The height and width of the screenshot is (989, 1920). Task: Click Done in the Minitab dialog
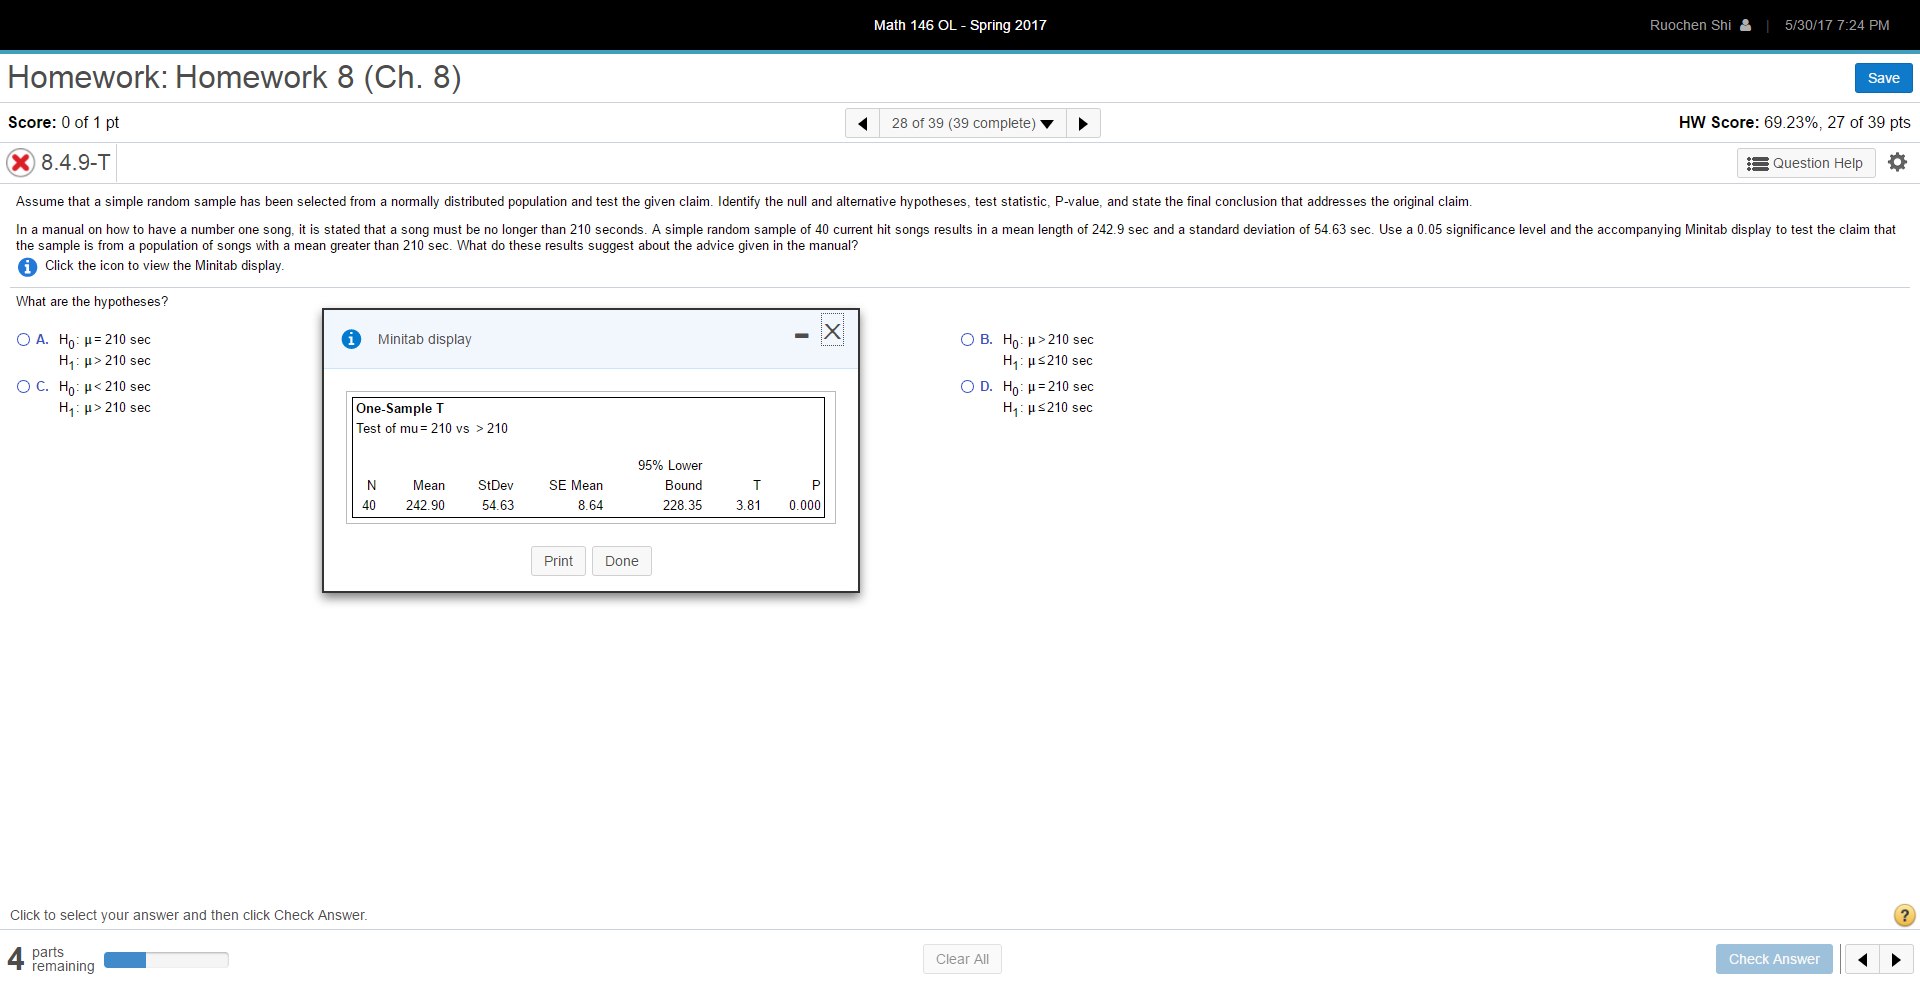tap(621, 561)
